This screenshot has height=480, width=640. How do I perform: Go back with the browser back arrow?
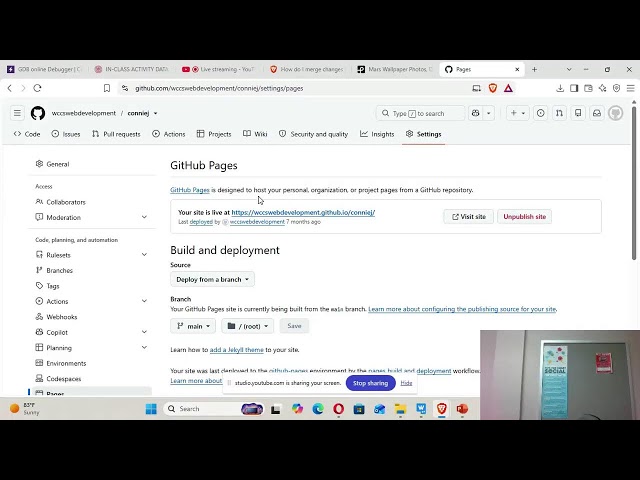coord(10,88)
